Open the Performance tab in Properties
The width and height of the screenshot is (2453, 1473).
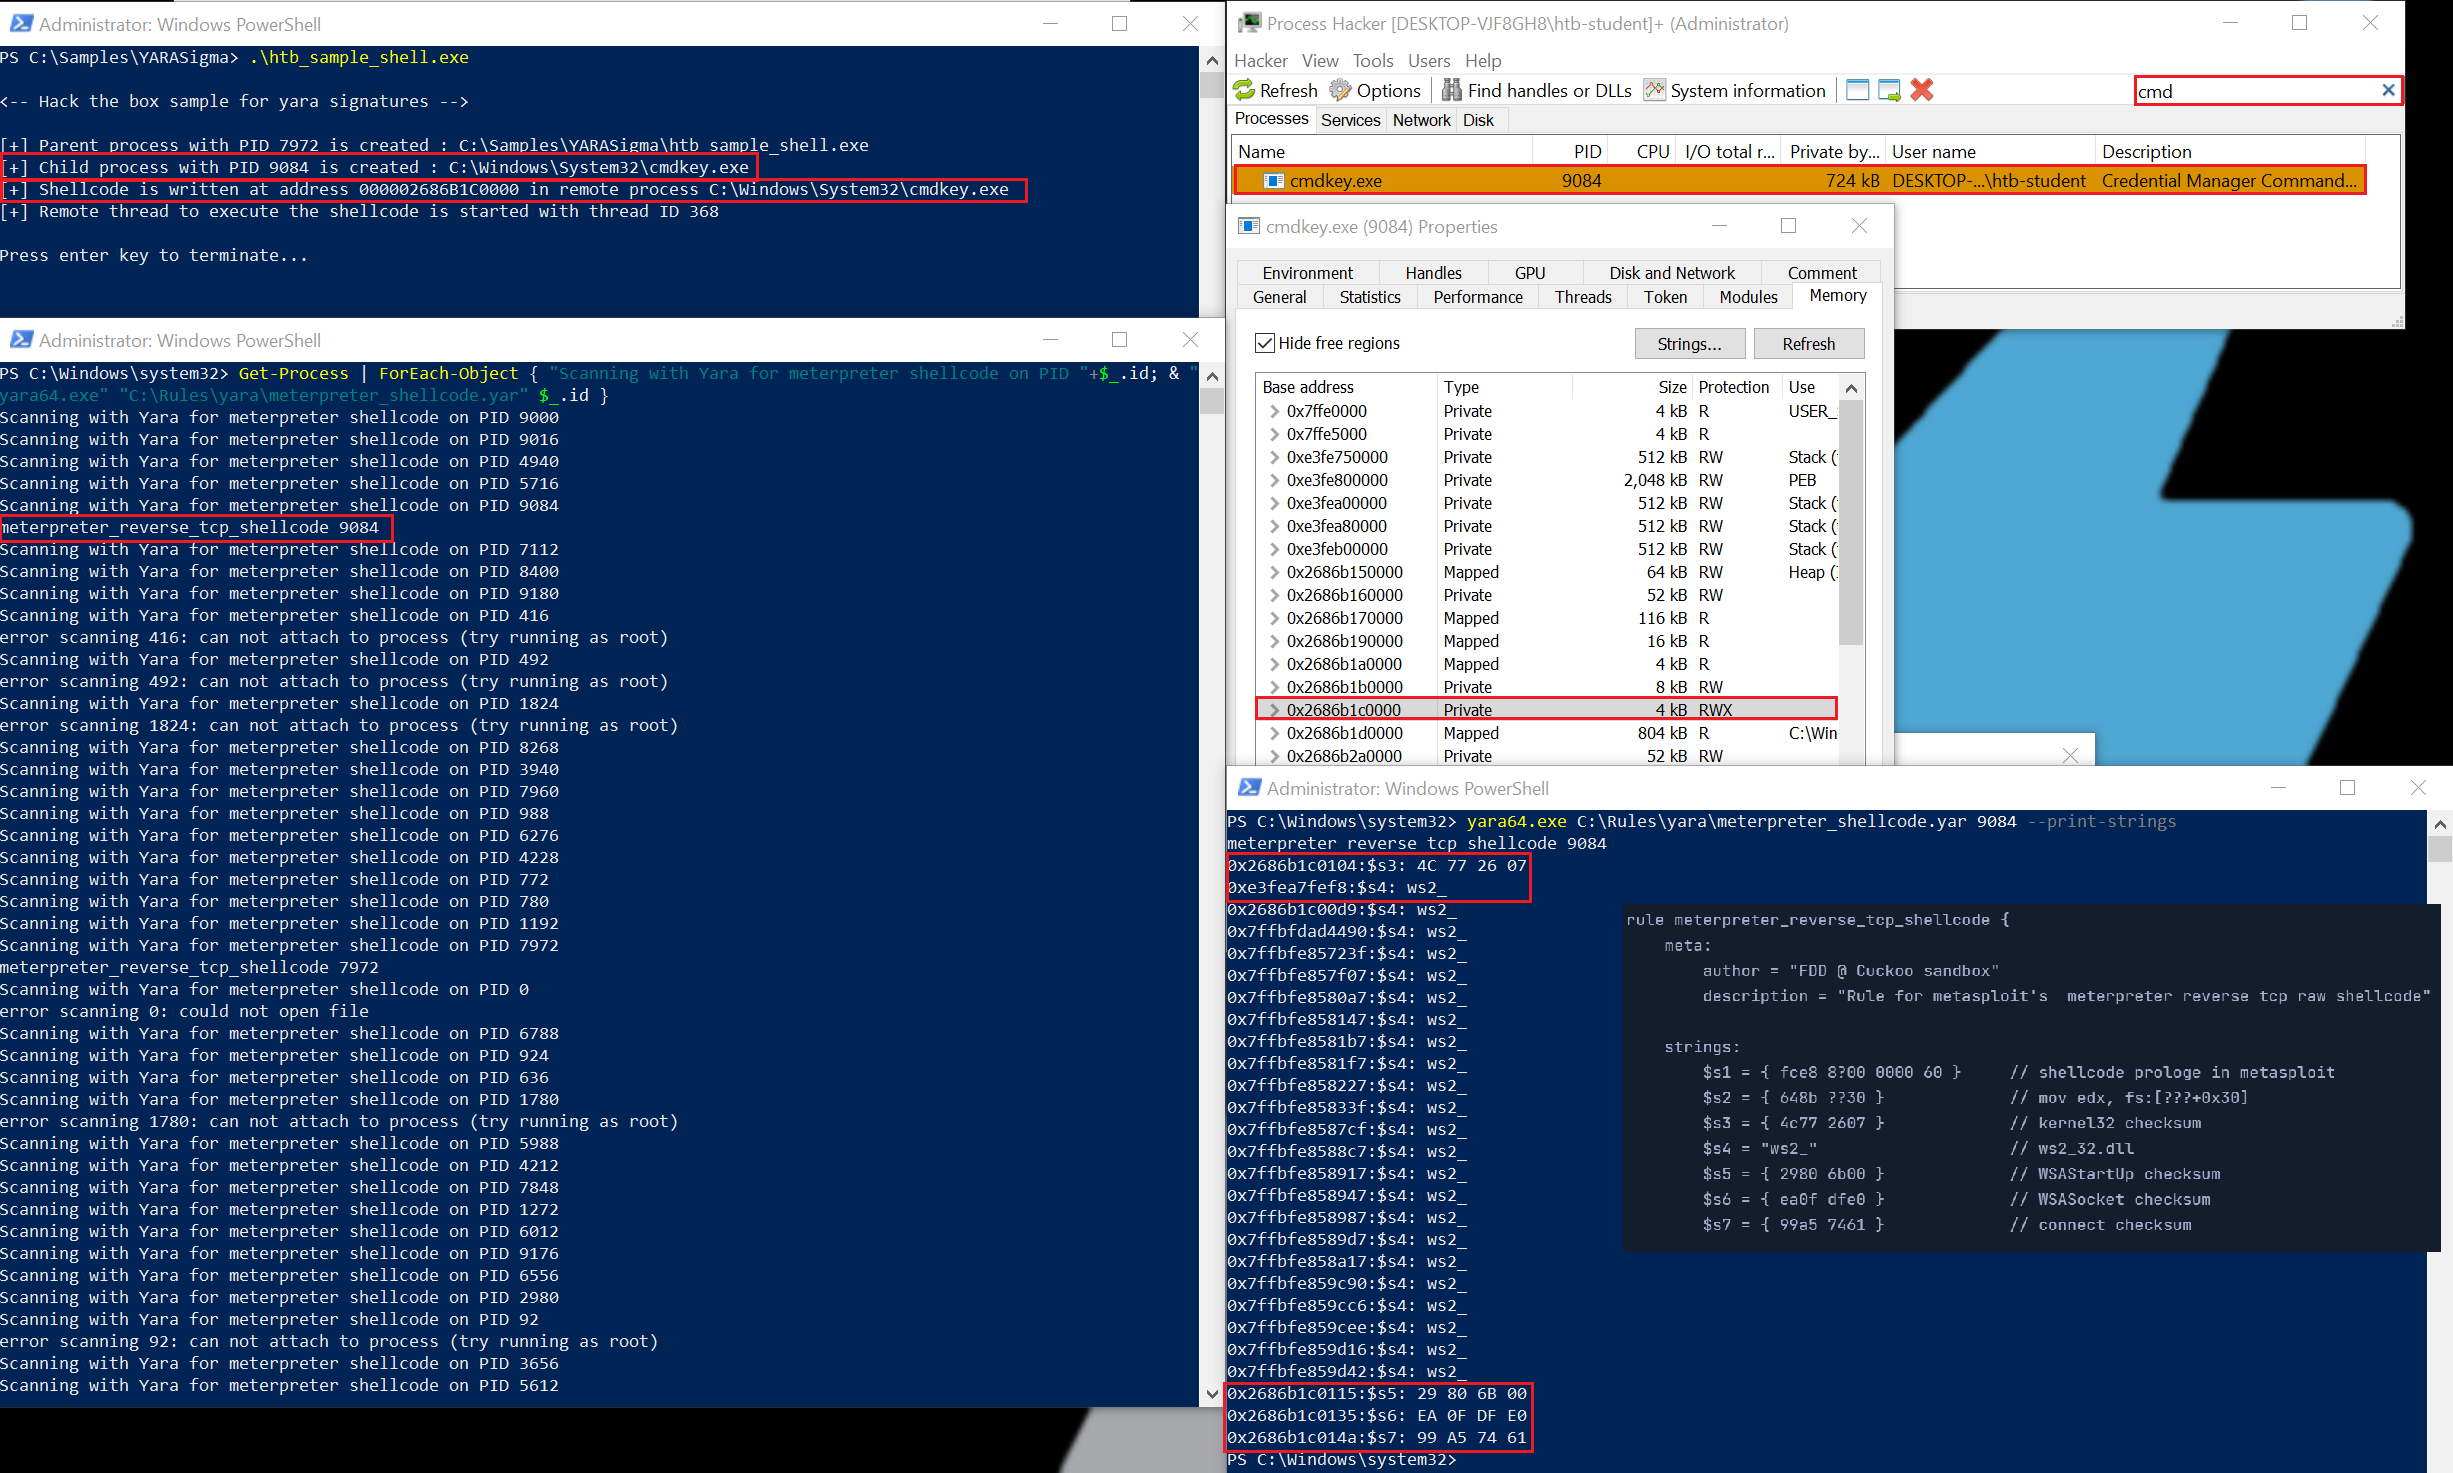(x=1478, y=297)
